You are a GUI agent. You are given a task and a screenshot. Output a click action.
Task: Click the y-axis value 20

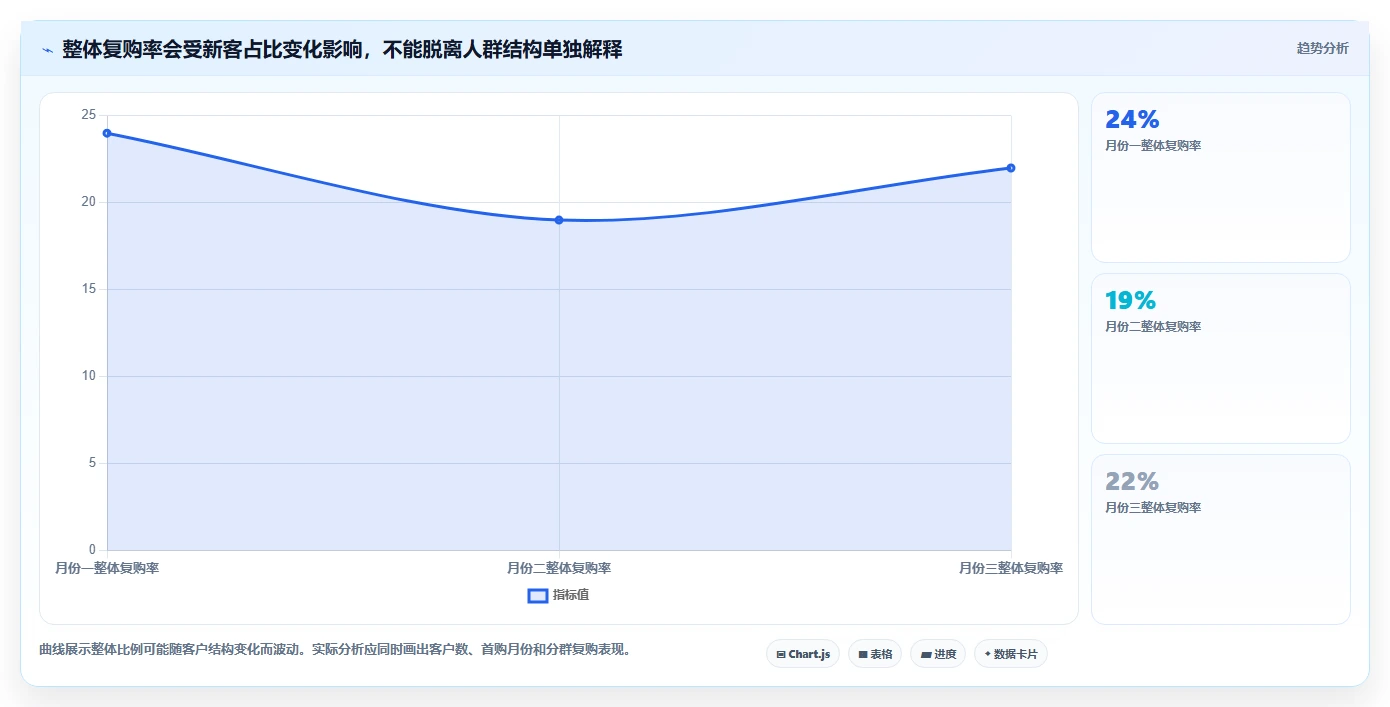(89, 202)
